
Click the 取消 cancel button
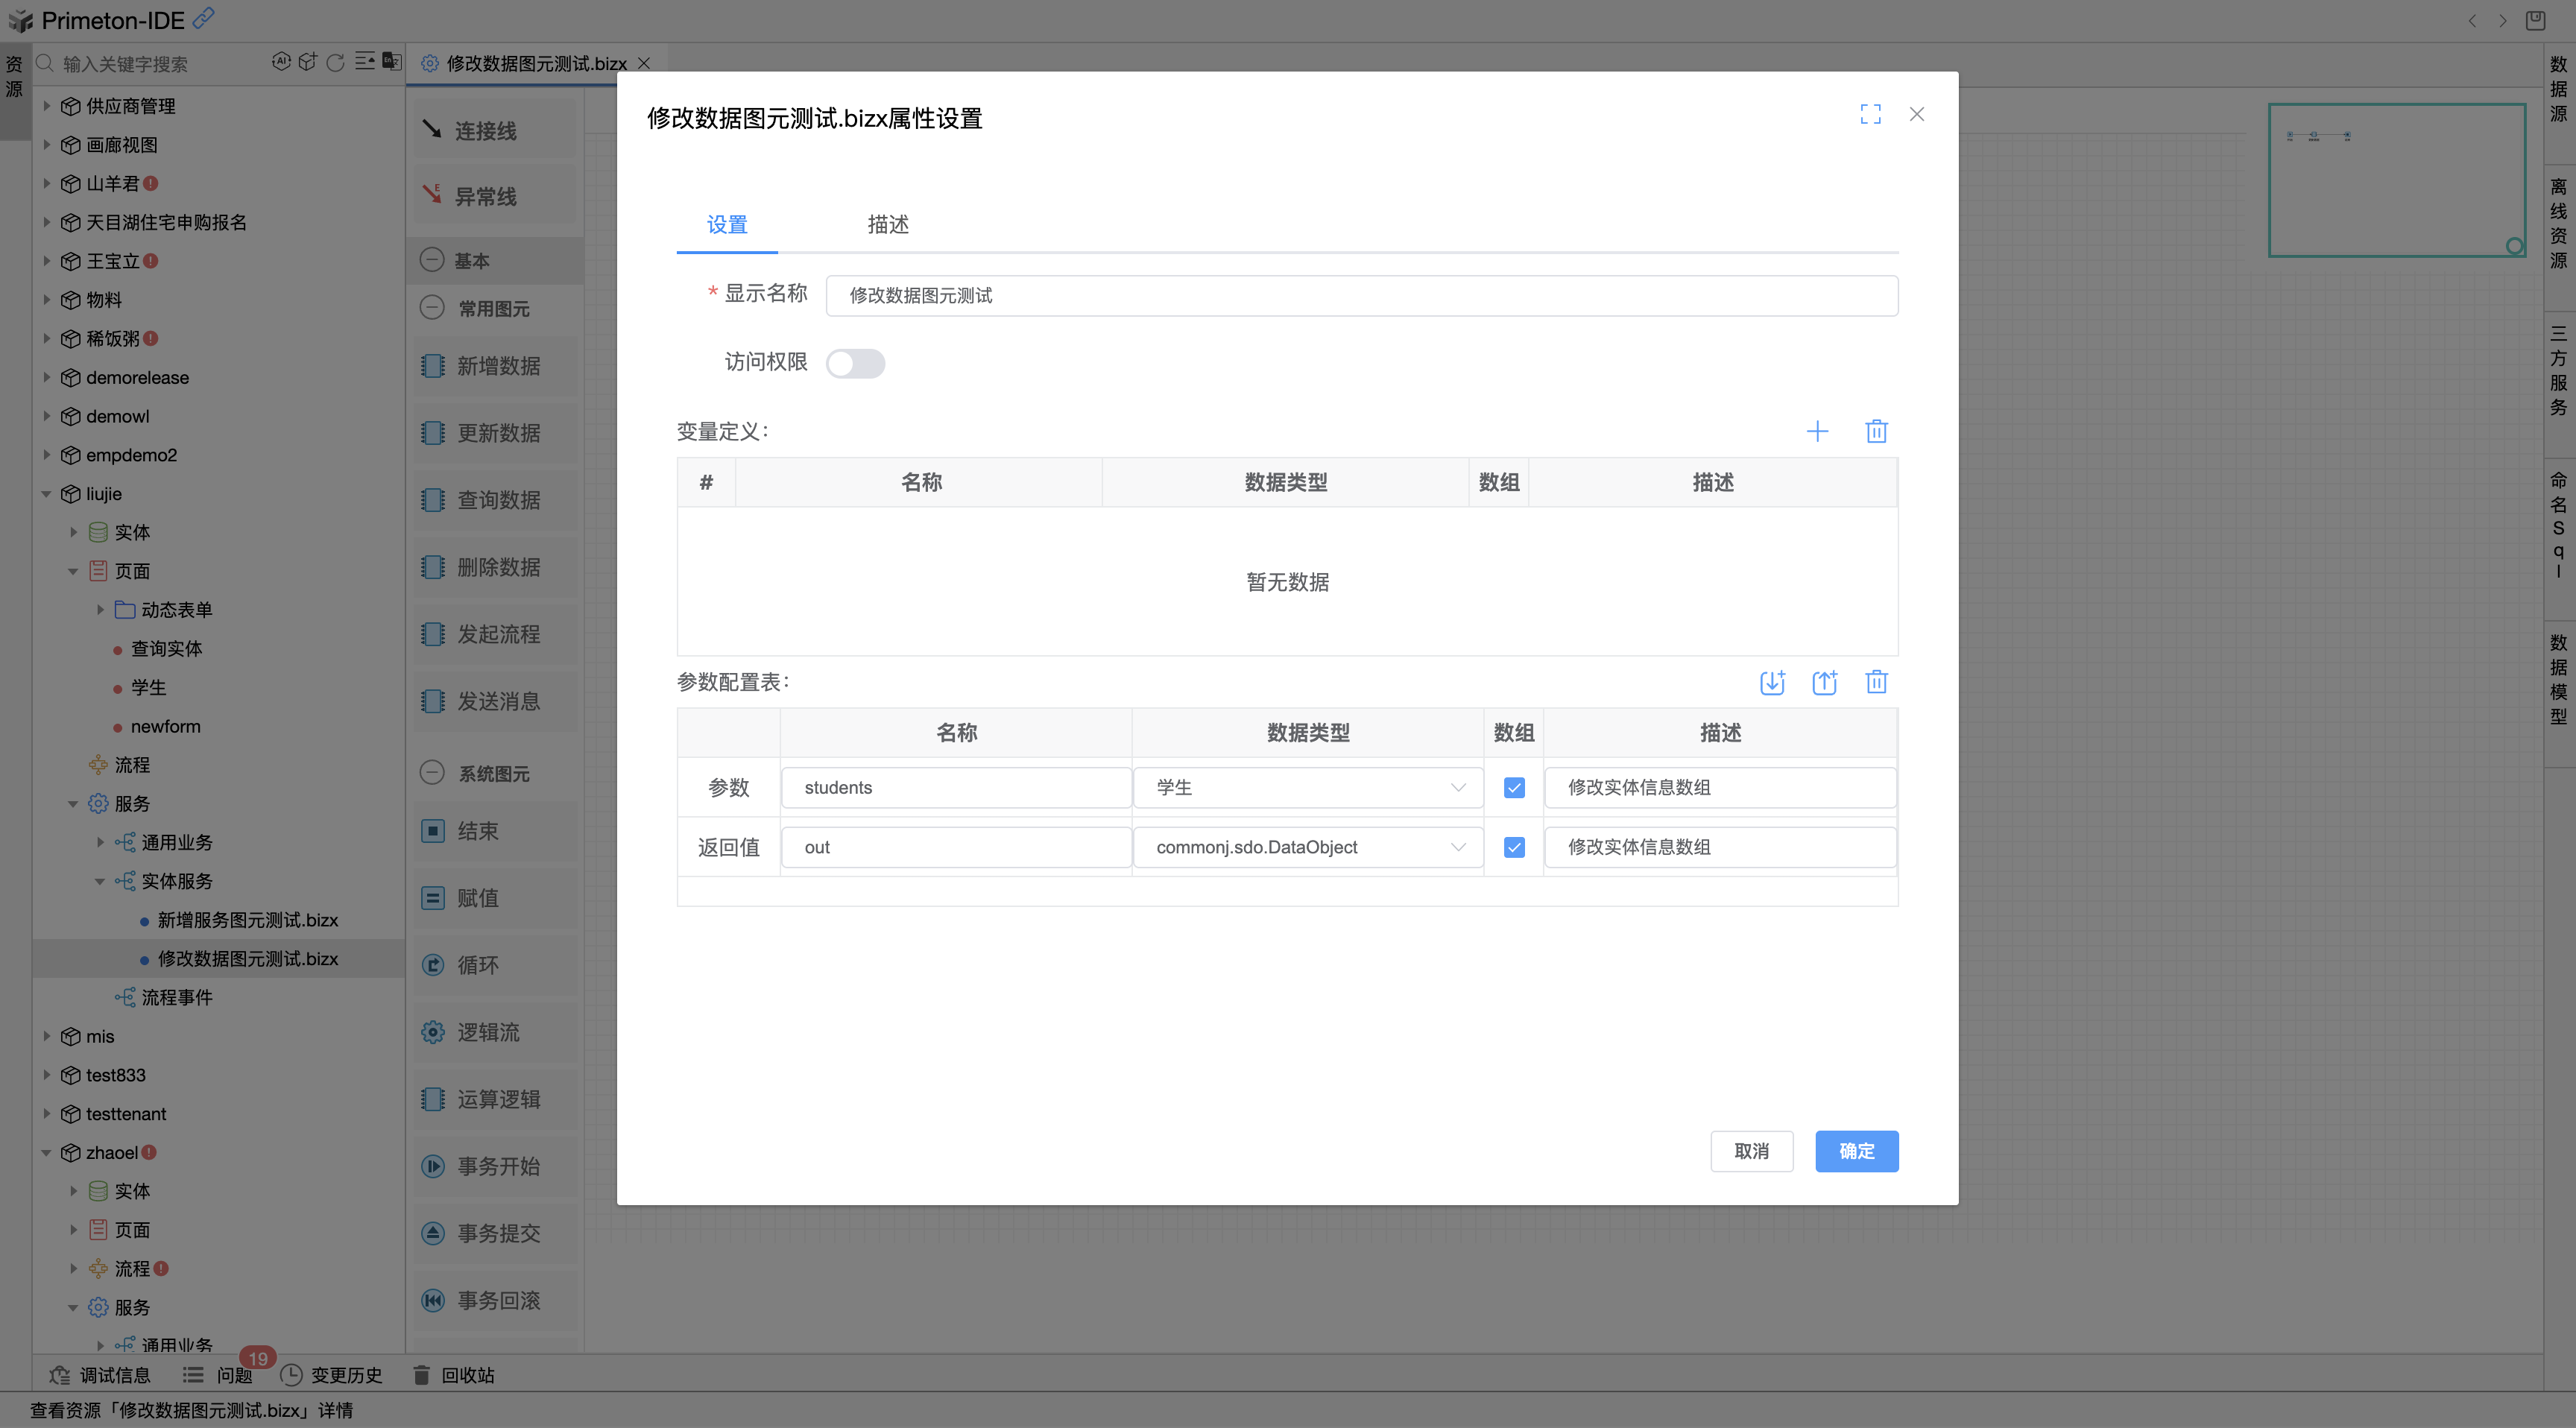[x=1752, y=1151]
